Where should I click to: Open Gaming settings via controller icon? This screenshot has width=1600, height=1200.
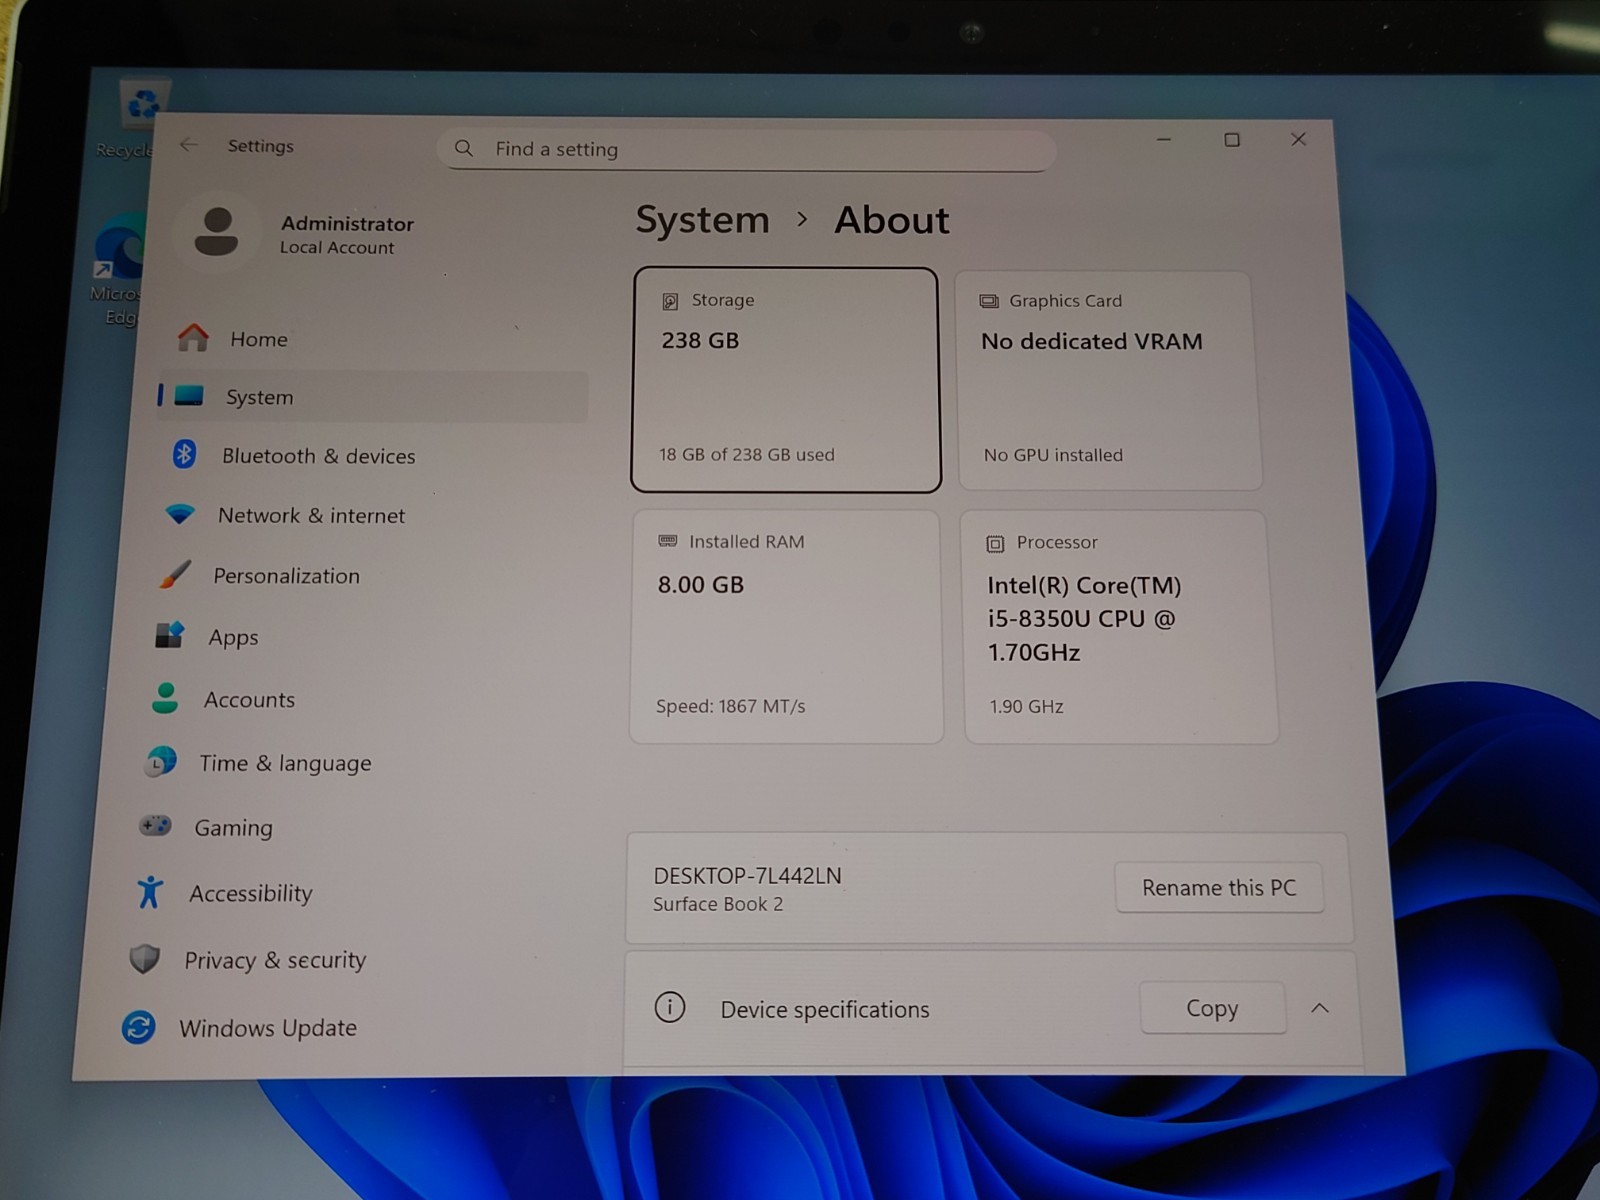[x=155, y=826]
